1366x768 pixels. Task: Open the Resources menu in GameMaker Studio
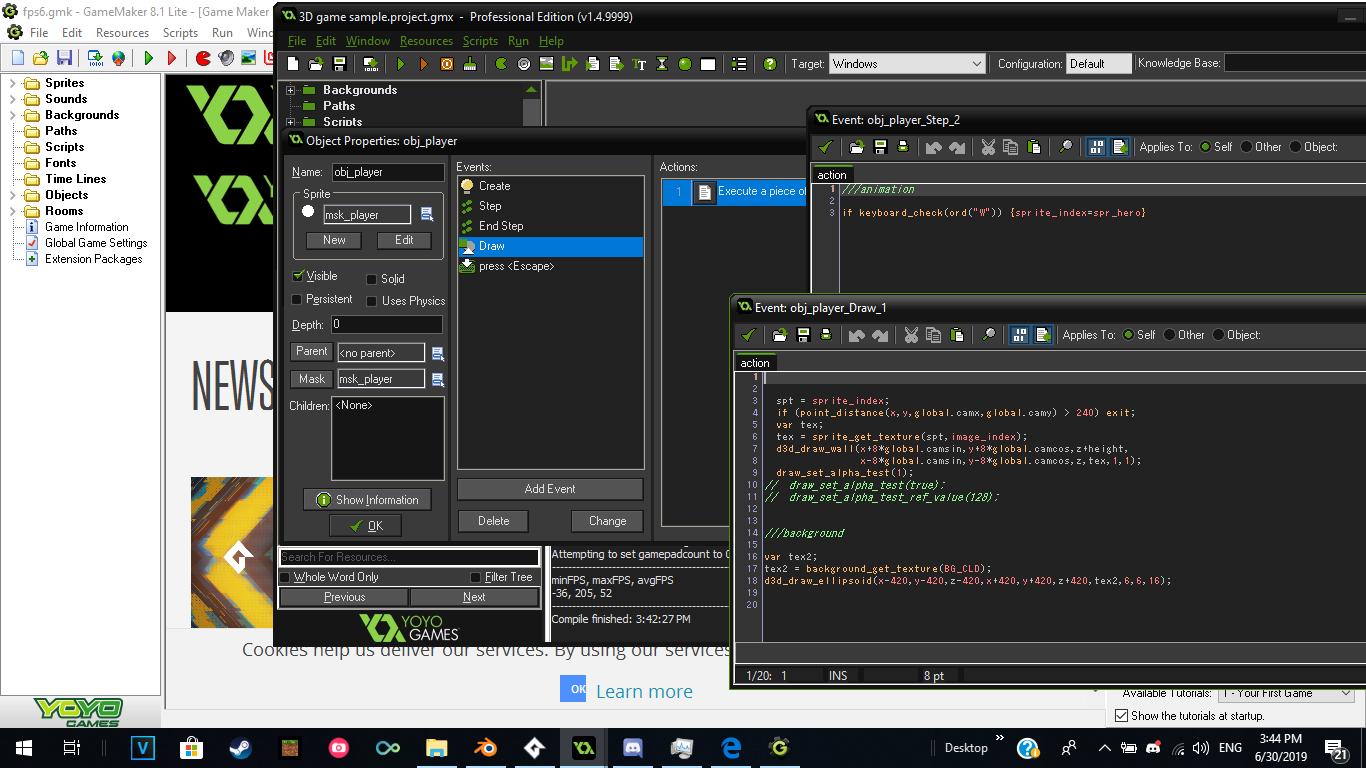(426, 41)
